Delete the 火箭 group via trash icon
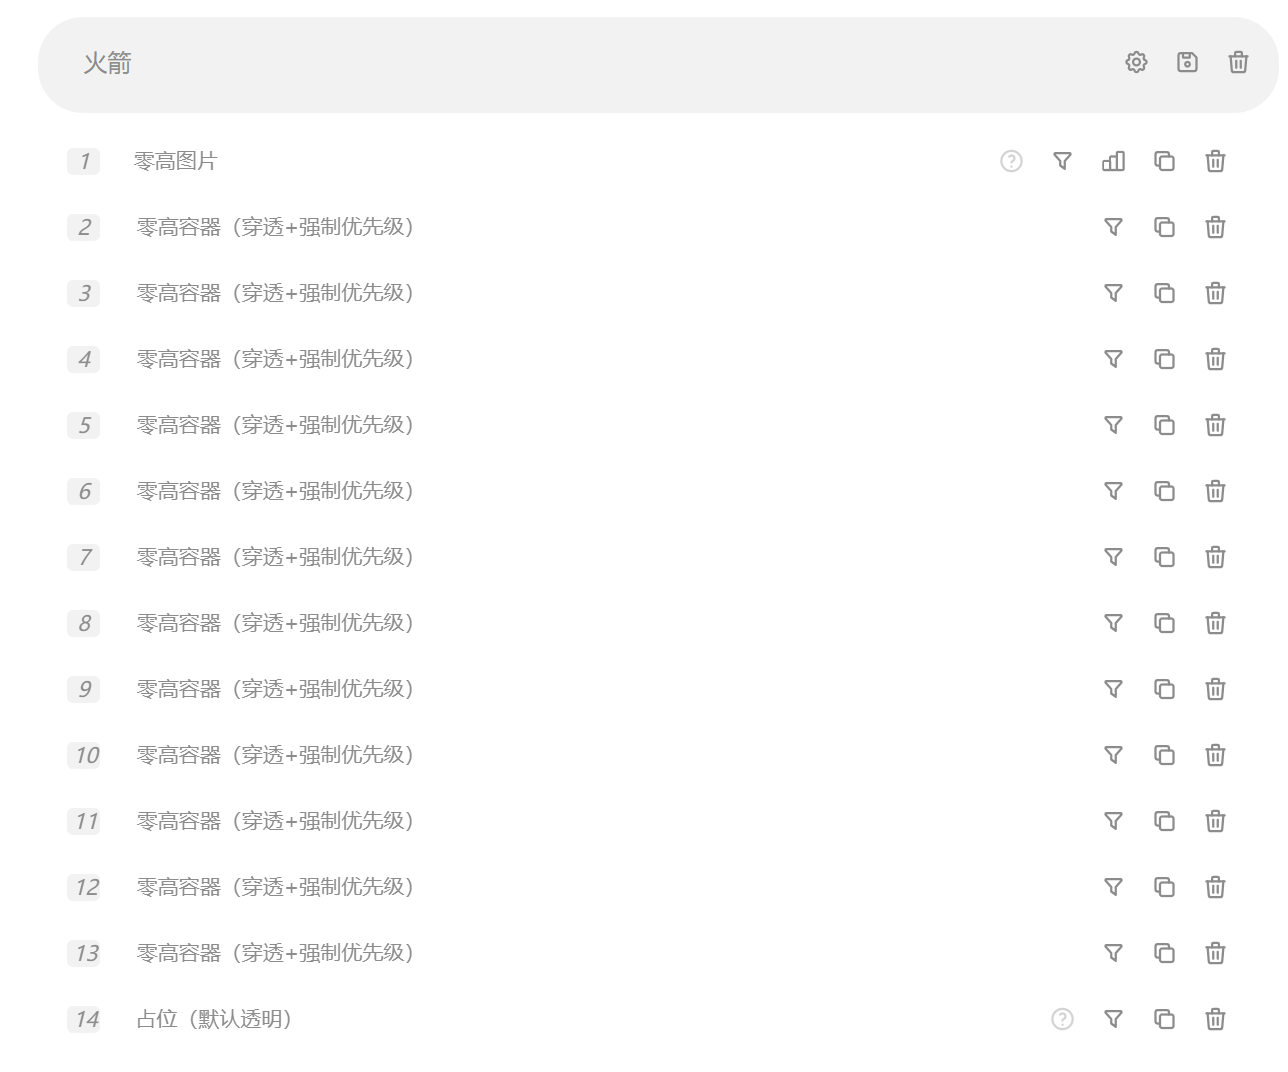The image size is (1288, 1072). pos(1238,62)
